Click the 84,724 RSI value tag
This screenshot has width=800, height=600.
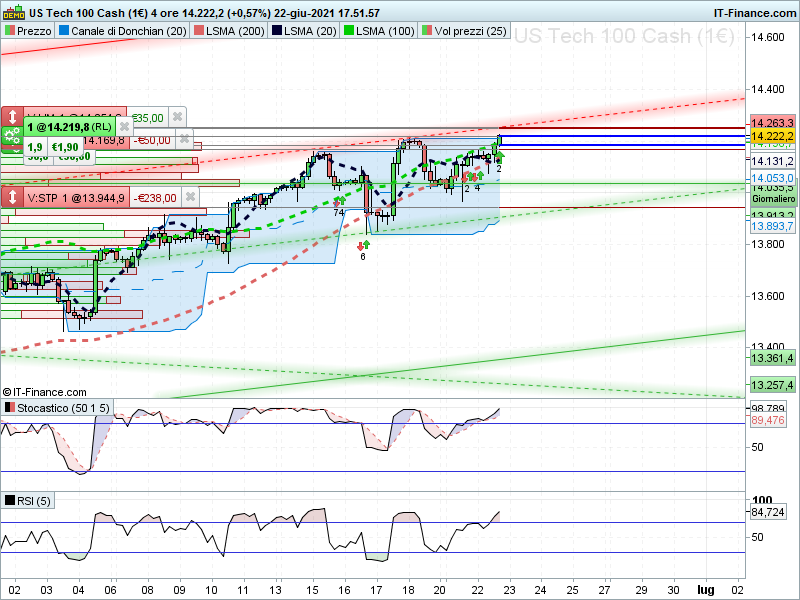[768, 512]
